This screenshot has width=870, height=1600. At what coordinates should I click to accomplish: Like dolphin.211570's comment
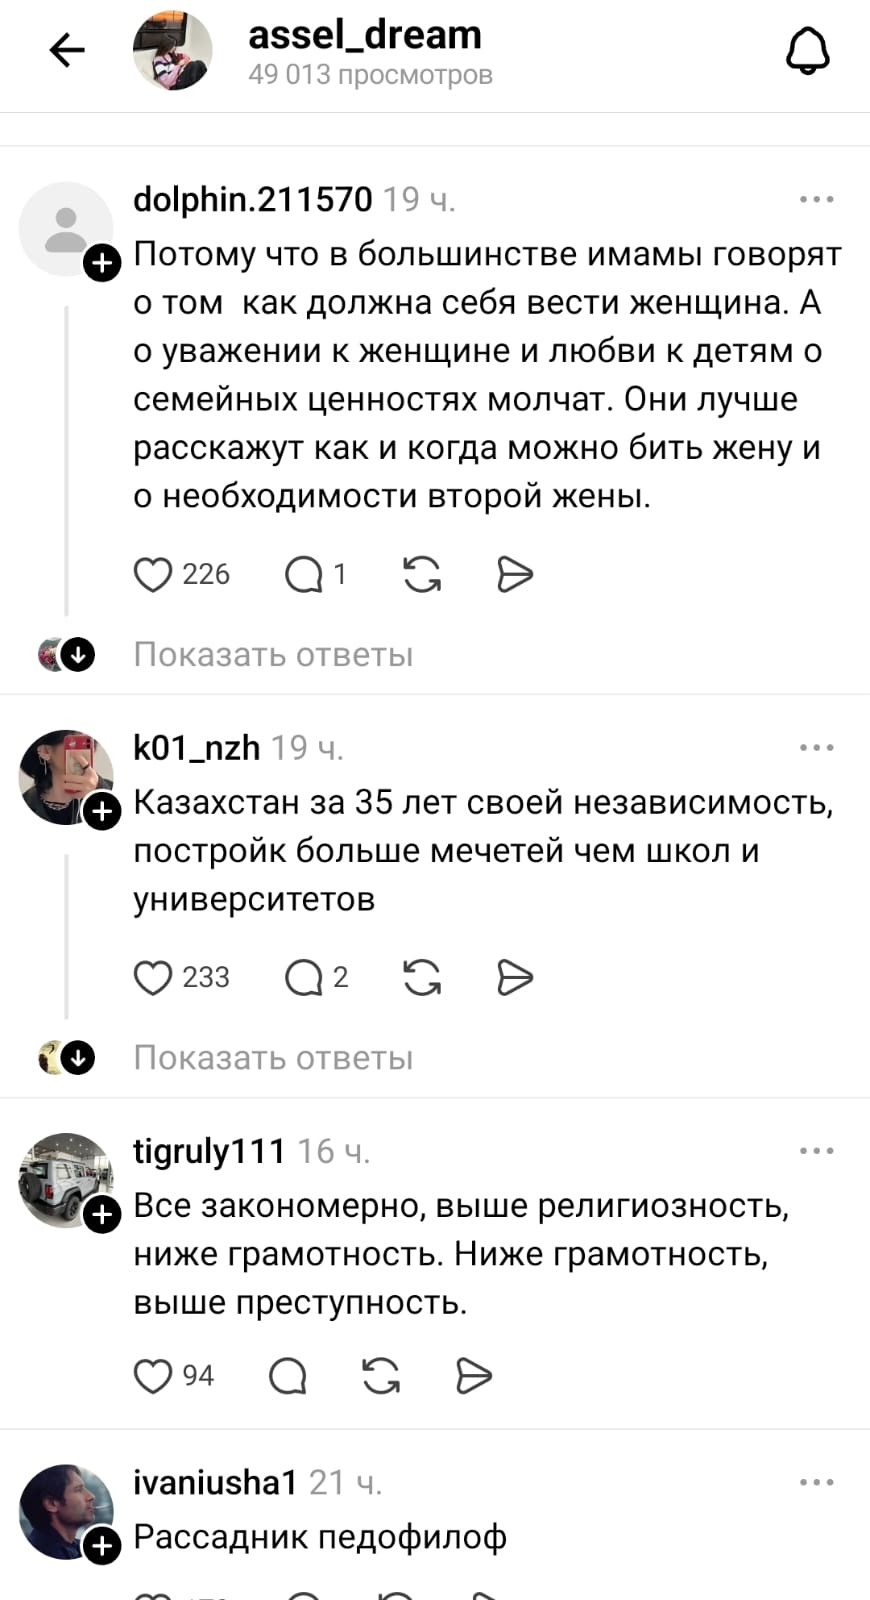click(153, 575)
